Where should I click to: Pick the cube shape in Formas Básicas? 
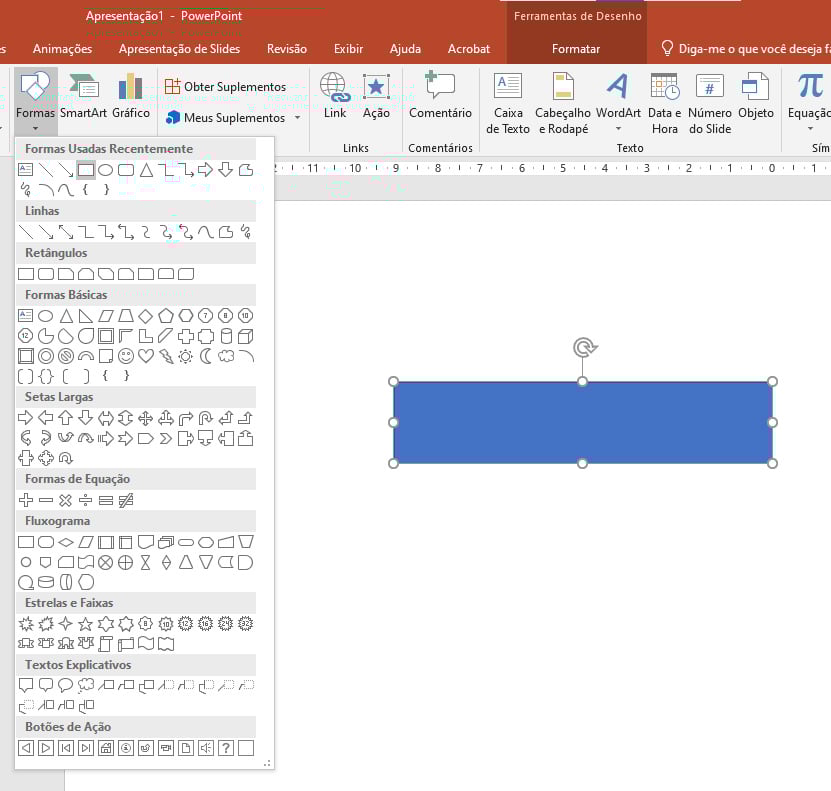click(245, 336)
